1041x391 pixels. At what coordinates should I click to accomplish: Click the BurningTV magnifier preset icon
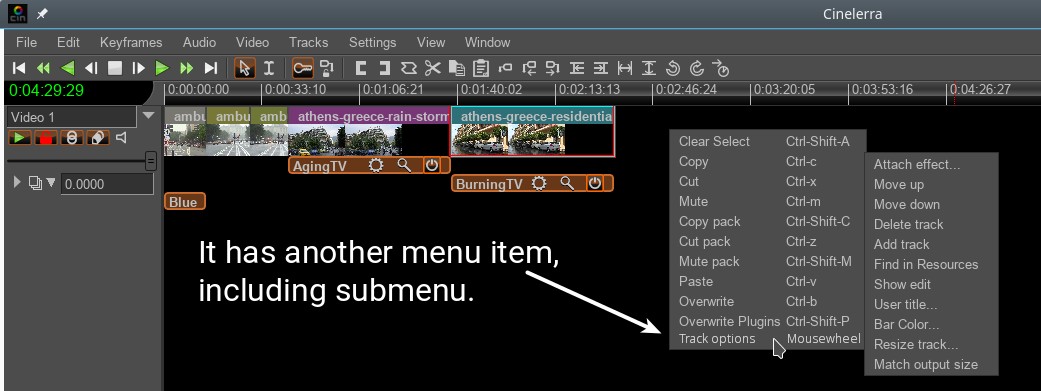point(567,183)
